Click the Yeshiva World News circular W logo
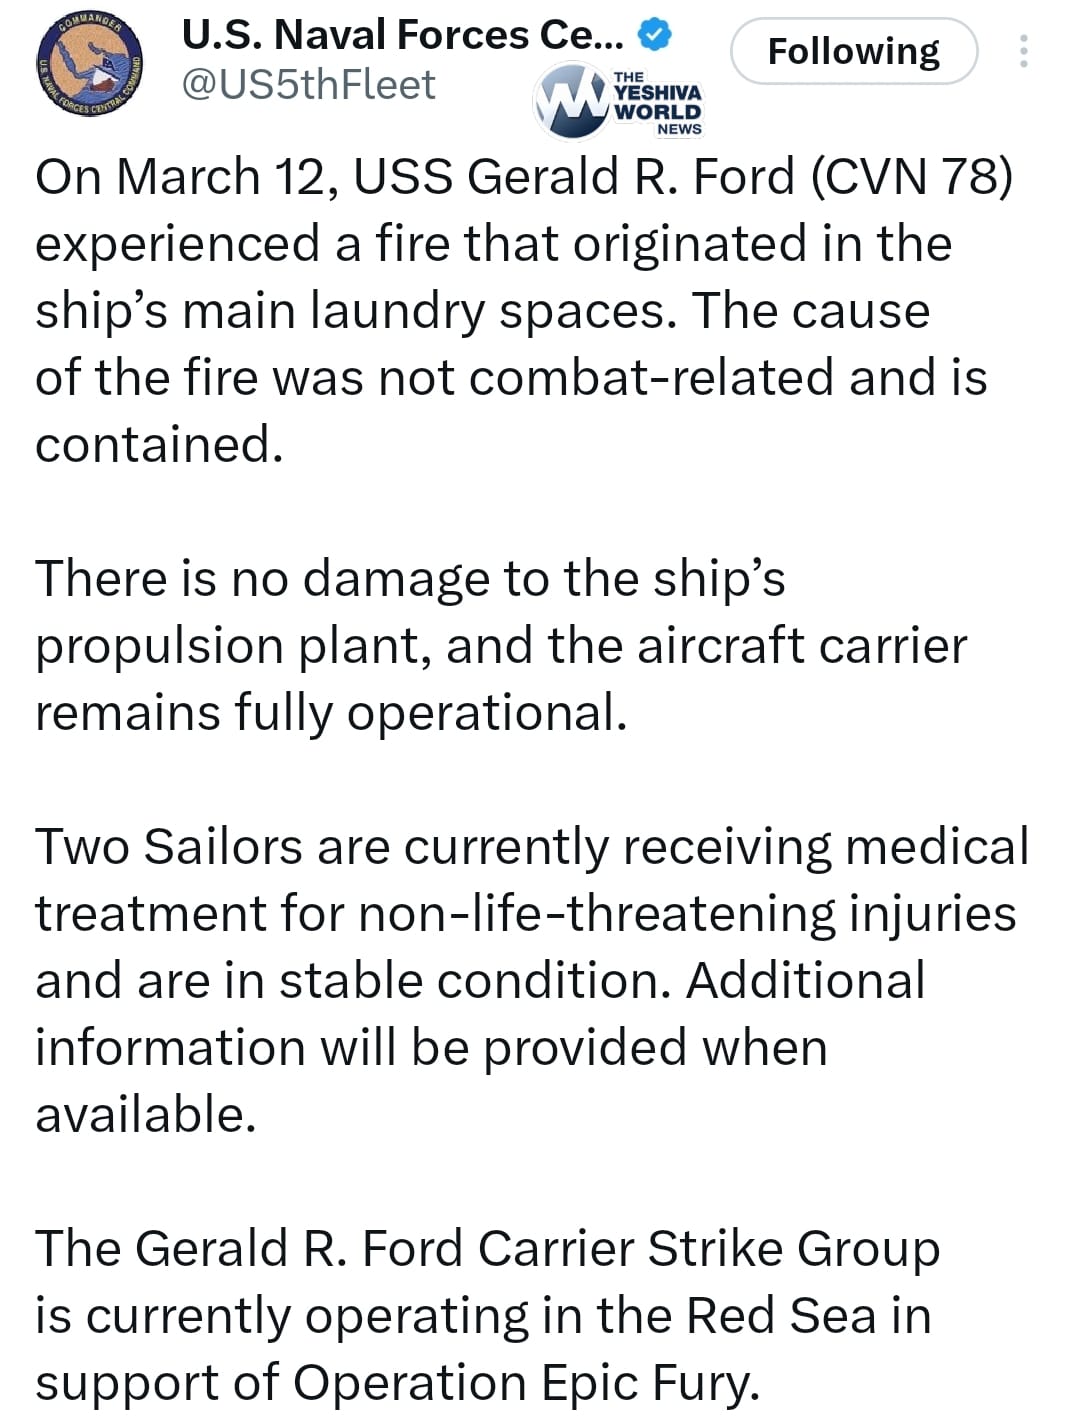 (x=571, y=101)
